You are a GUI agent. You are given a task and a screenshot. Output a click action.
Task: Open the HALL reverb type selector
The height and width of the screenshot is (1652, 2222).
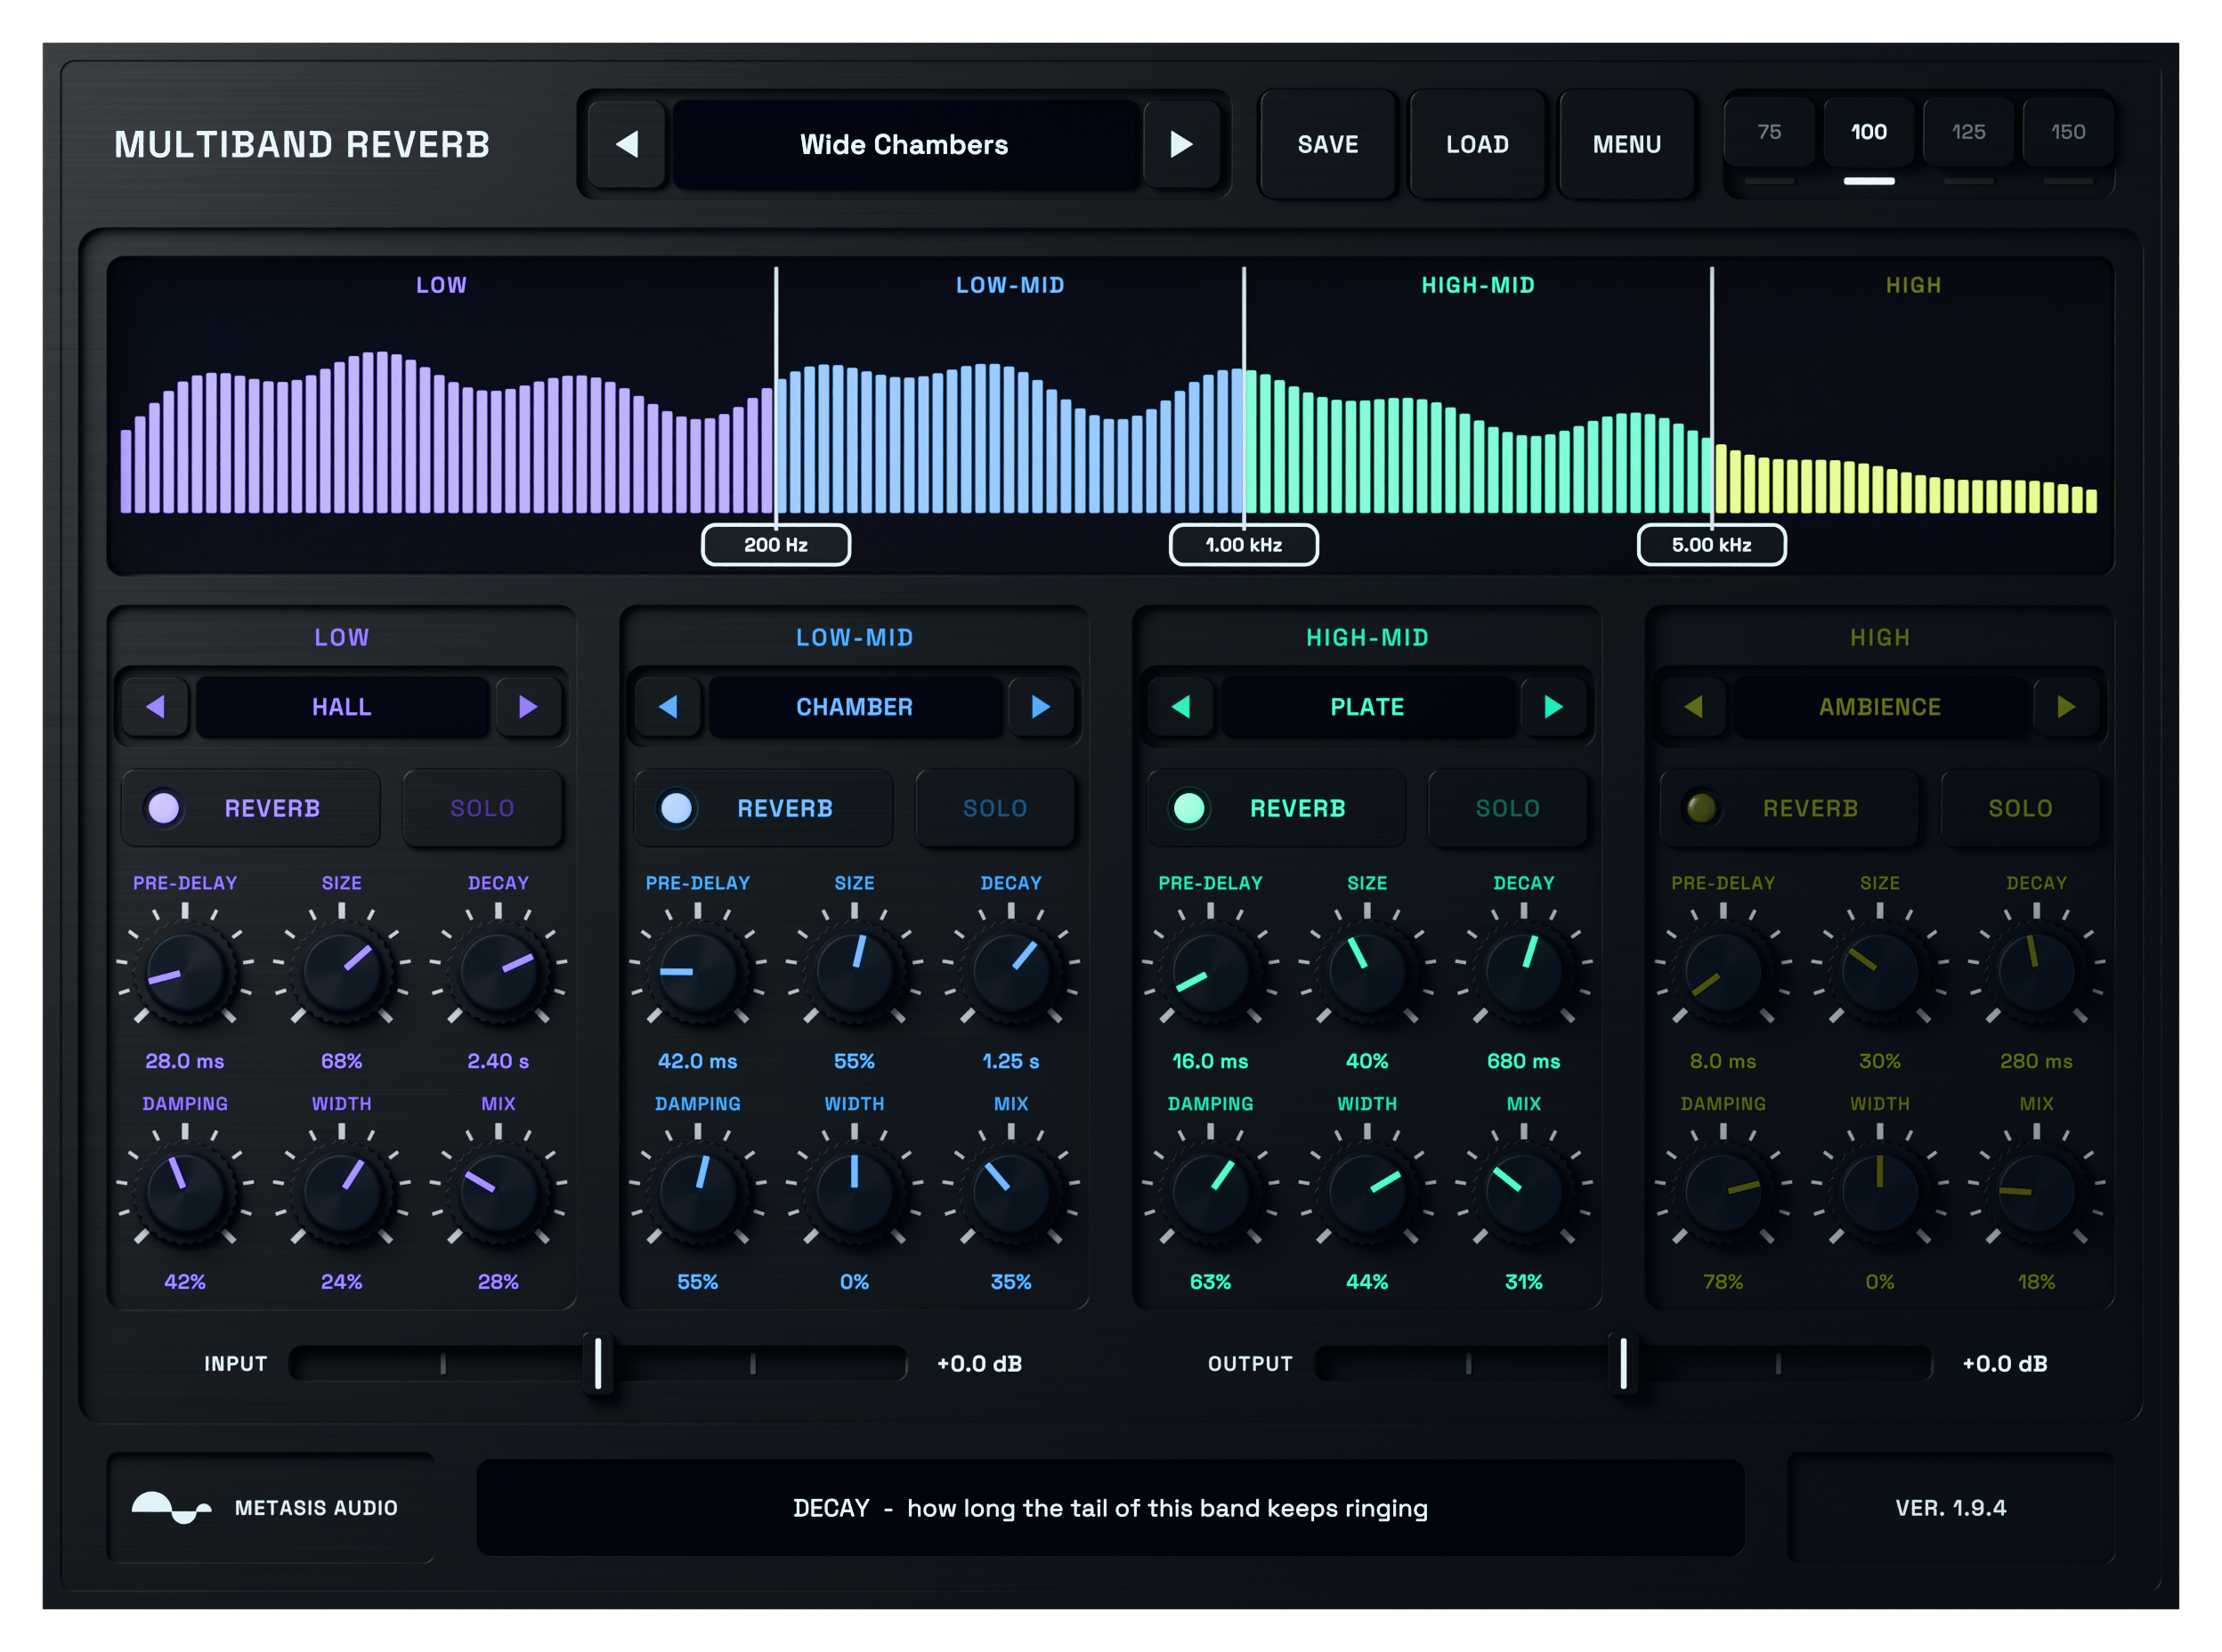[x=342, y=707]
